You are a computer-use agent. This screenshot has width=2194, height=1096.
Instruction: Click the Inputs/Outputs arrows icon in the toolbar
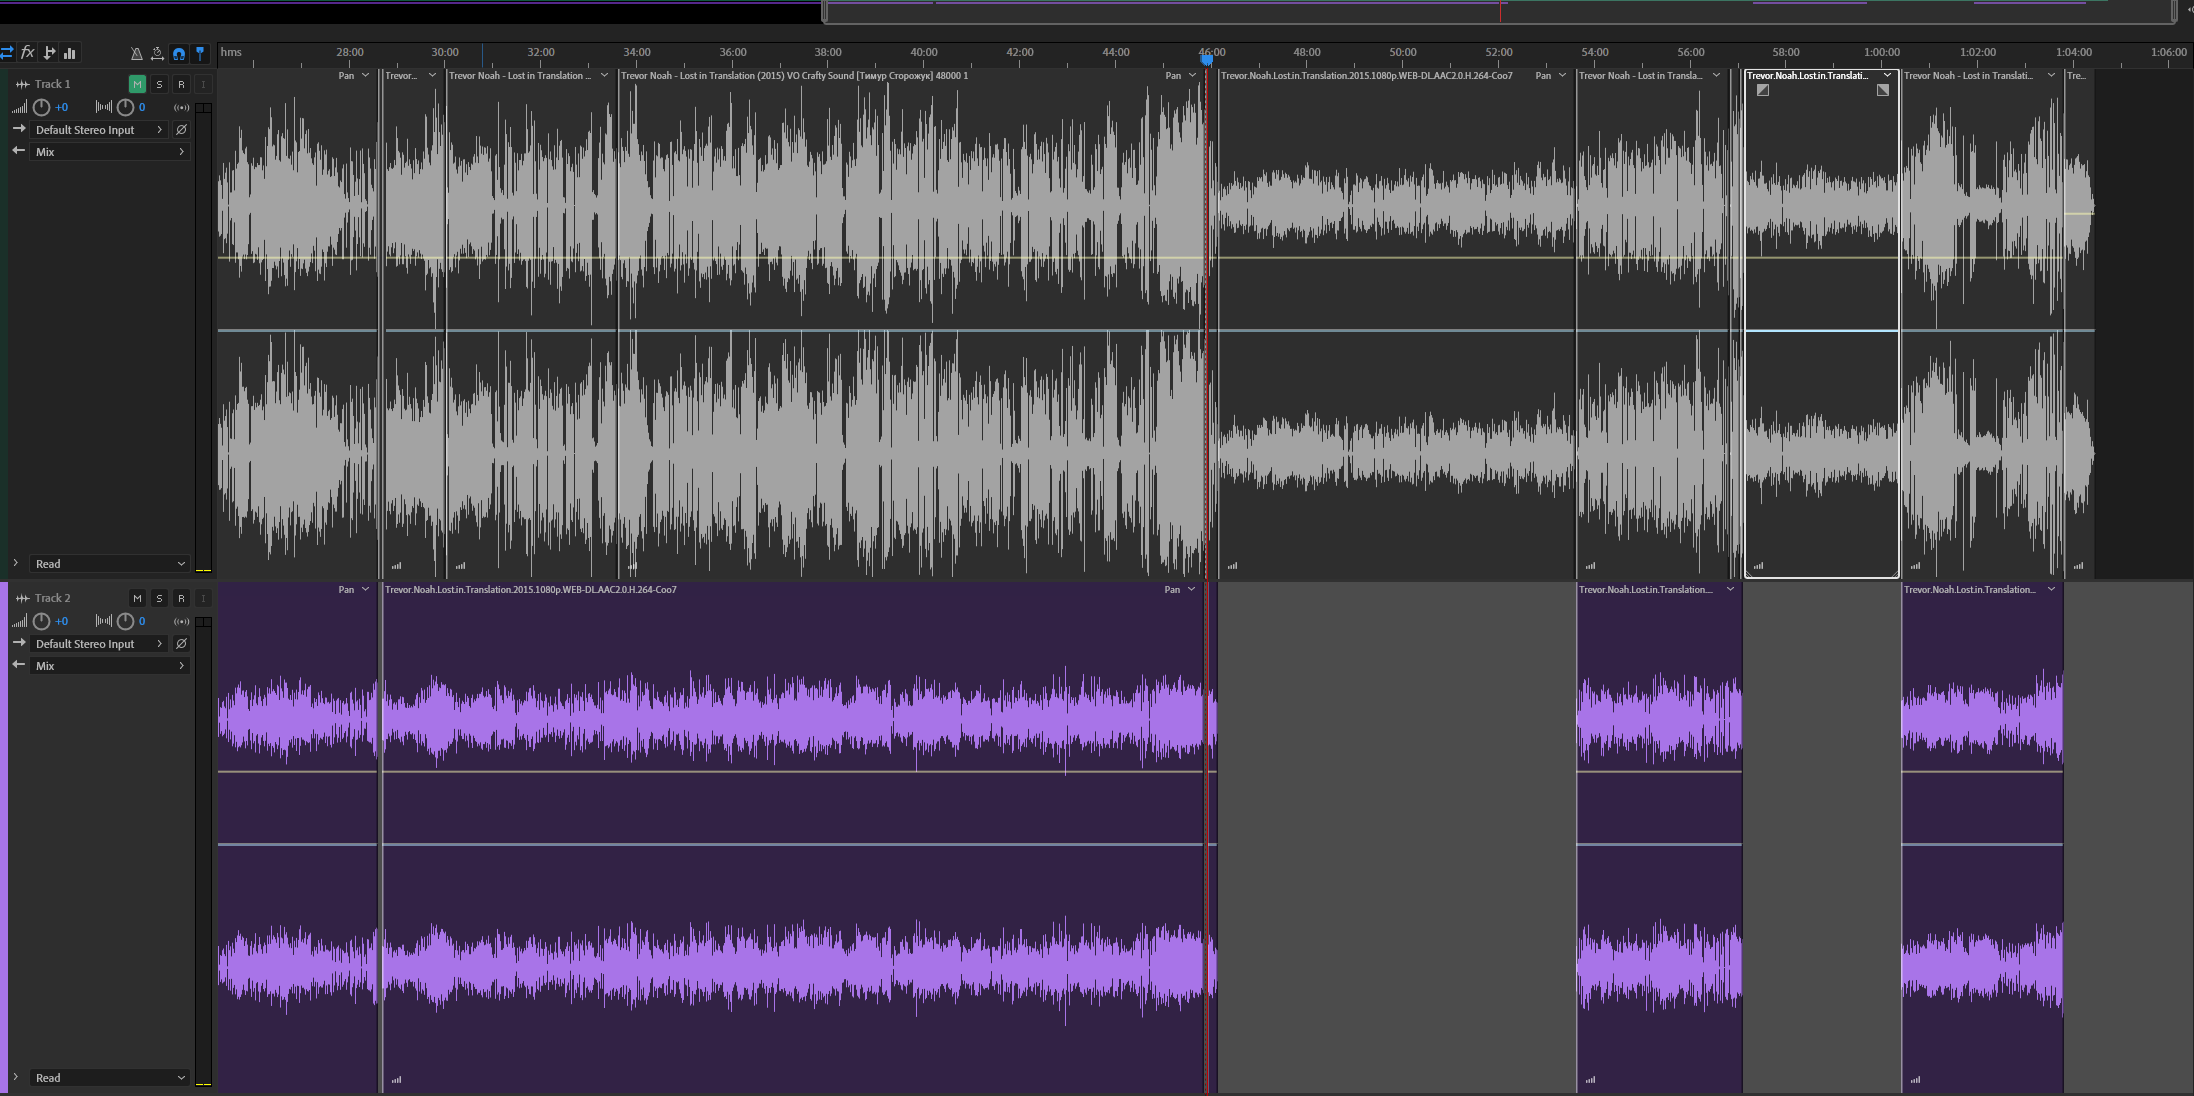pyautogui.click(x=7, y=53)
